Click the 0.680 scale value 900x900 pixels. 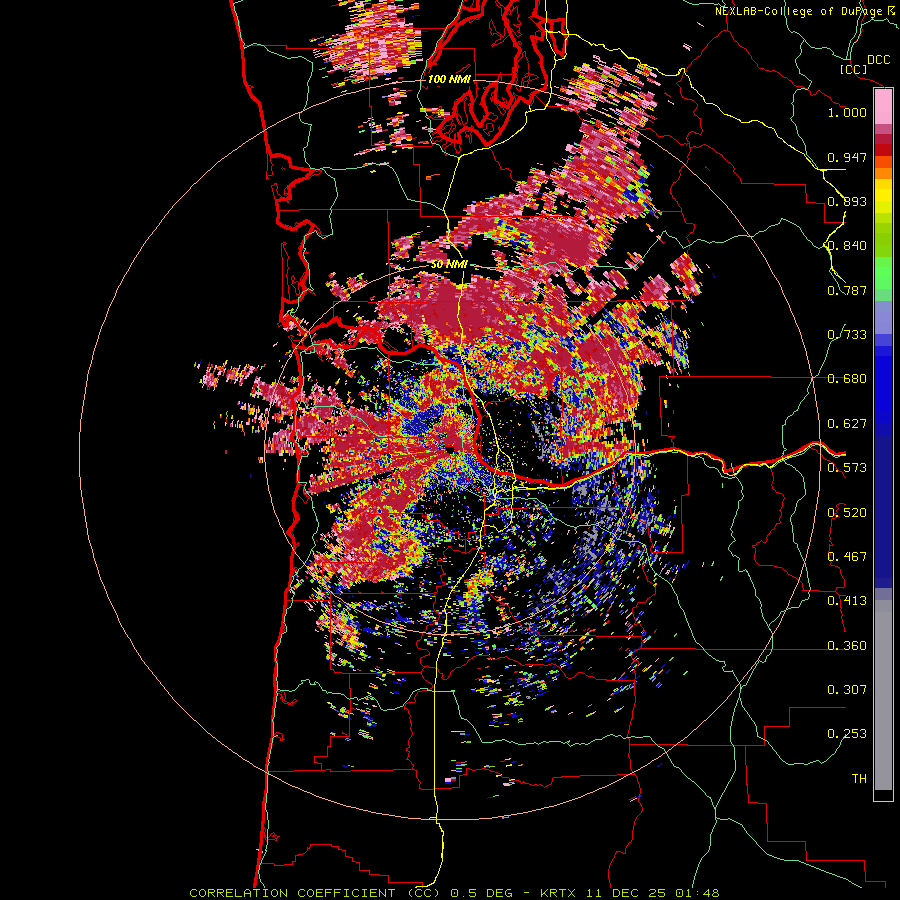click(x=847, y=379)
